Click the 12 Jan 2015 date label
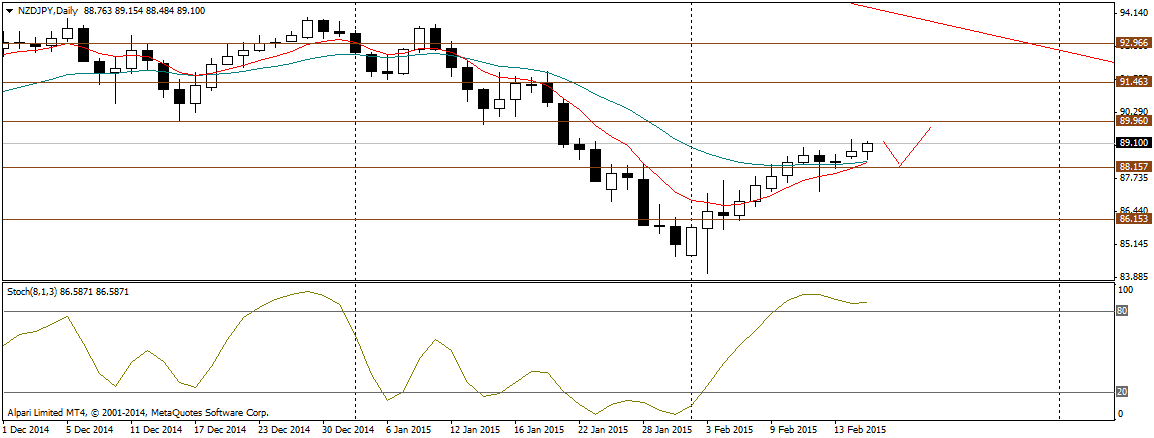 point(475,429)
